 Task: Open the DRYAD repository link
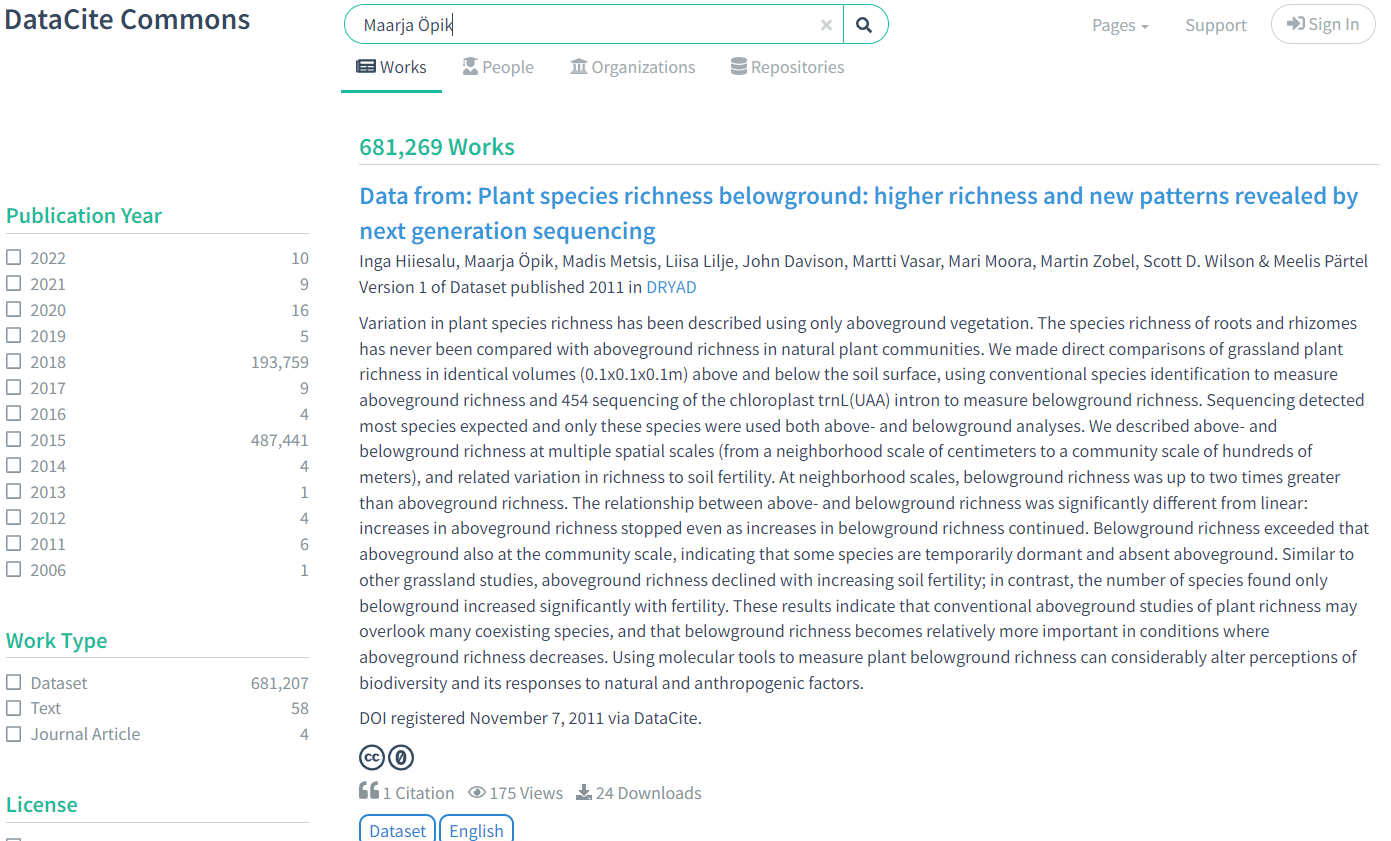(671, 287)
